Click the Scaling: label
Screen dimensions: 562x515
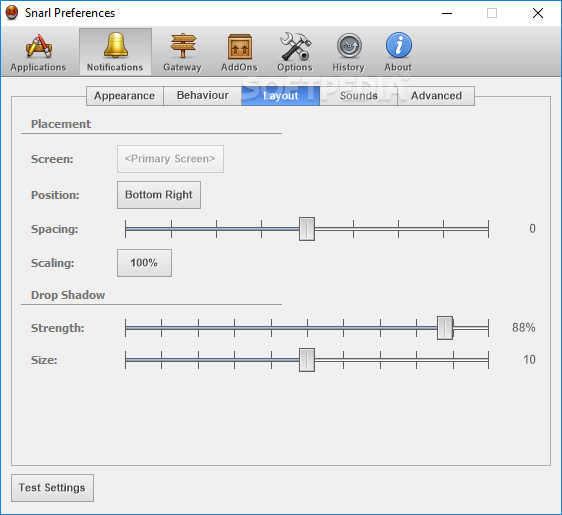click(x=53, y=263)
